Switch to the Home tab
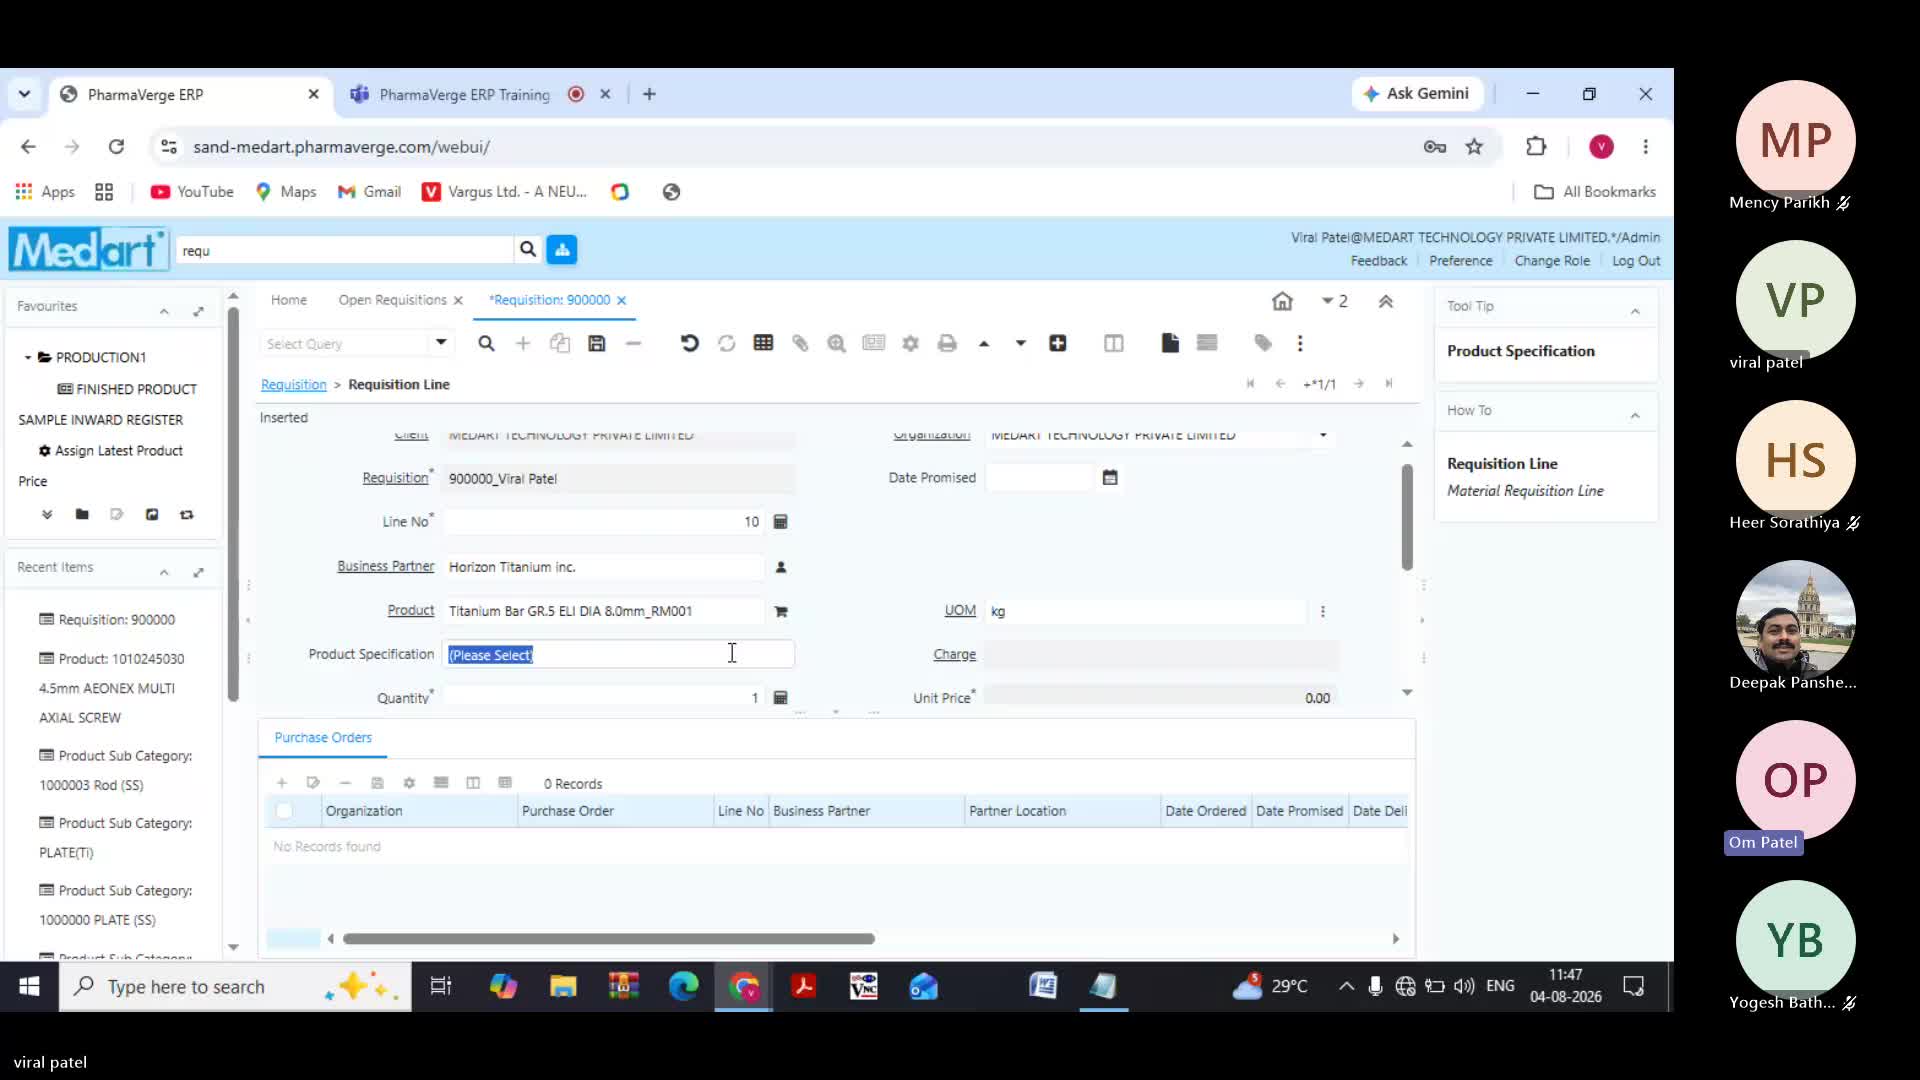Screen dimensions: 1920x1080 289,300
